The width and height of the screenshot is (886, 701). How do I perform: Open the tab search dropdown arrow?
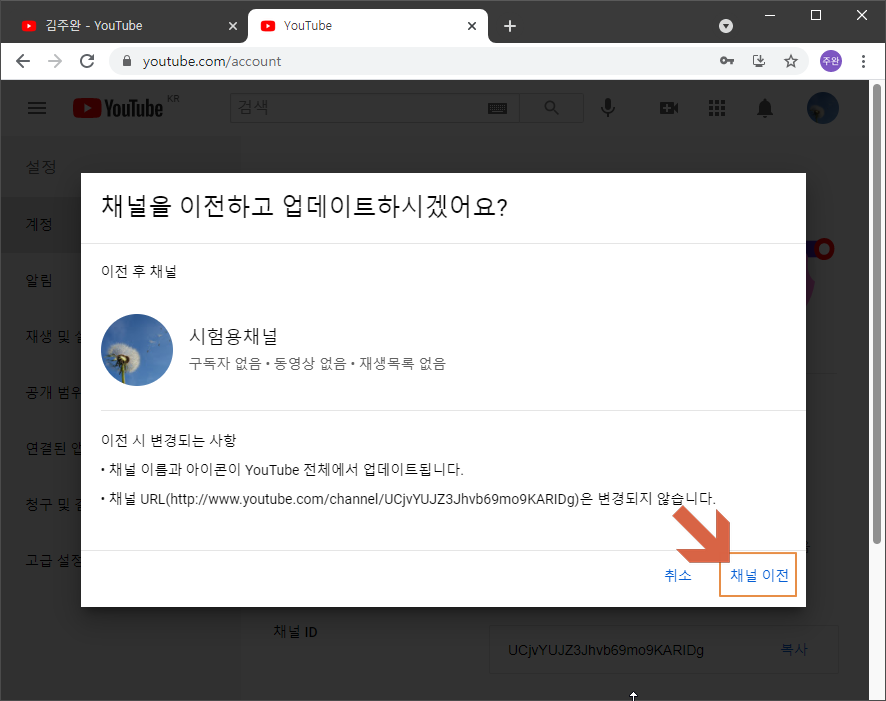(726, 26)
